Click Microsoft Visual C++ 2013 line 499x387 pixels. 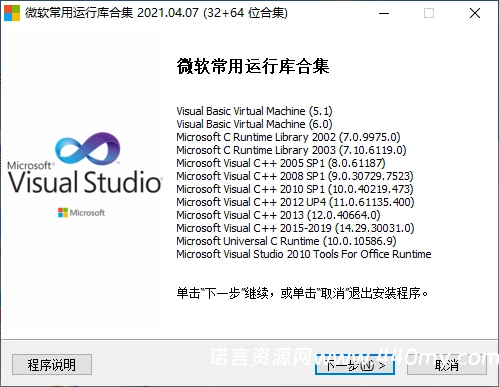(278, 215)
